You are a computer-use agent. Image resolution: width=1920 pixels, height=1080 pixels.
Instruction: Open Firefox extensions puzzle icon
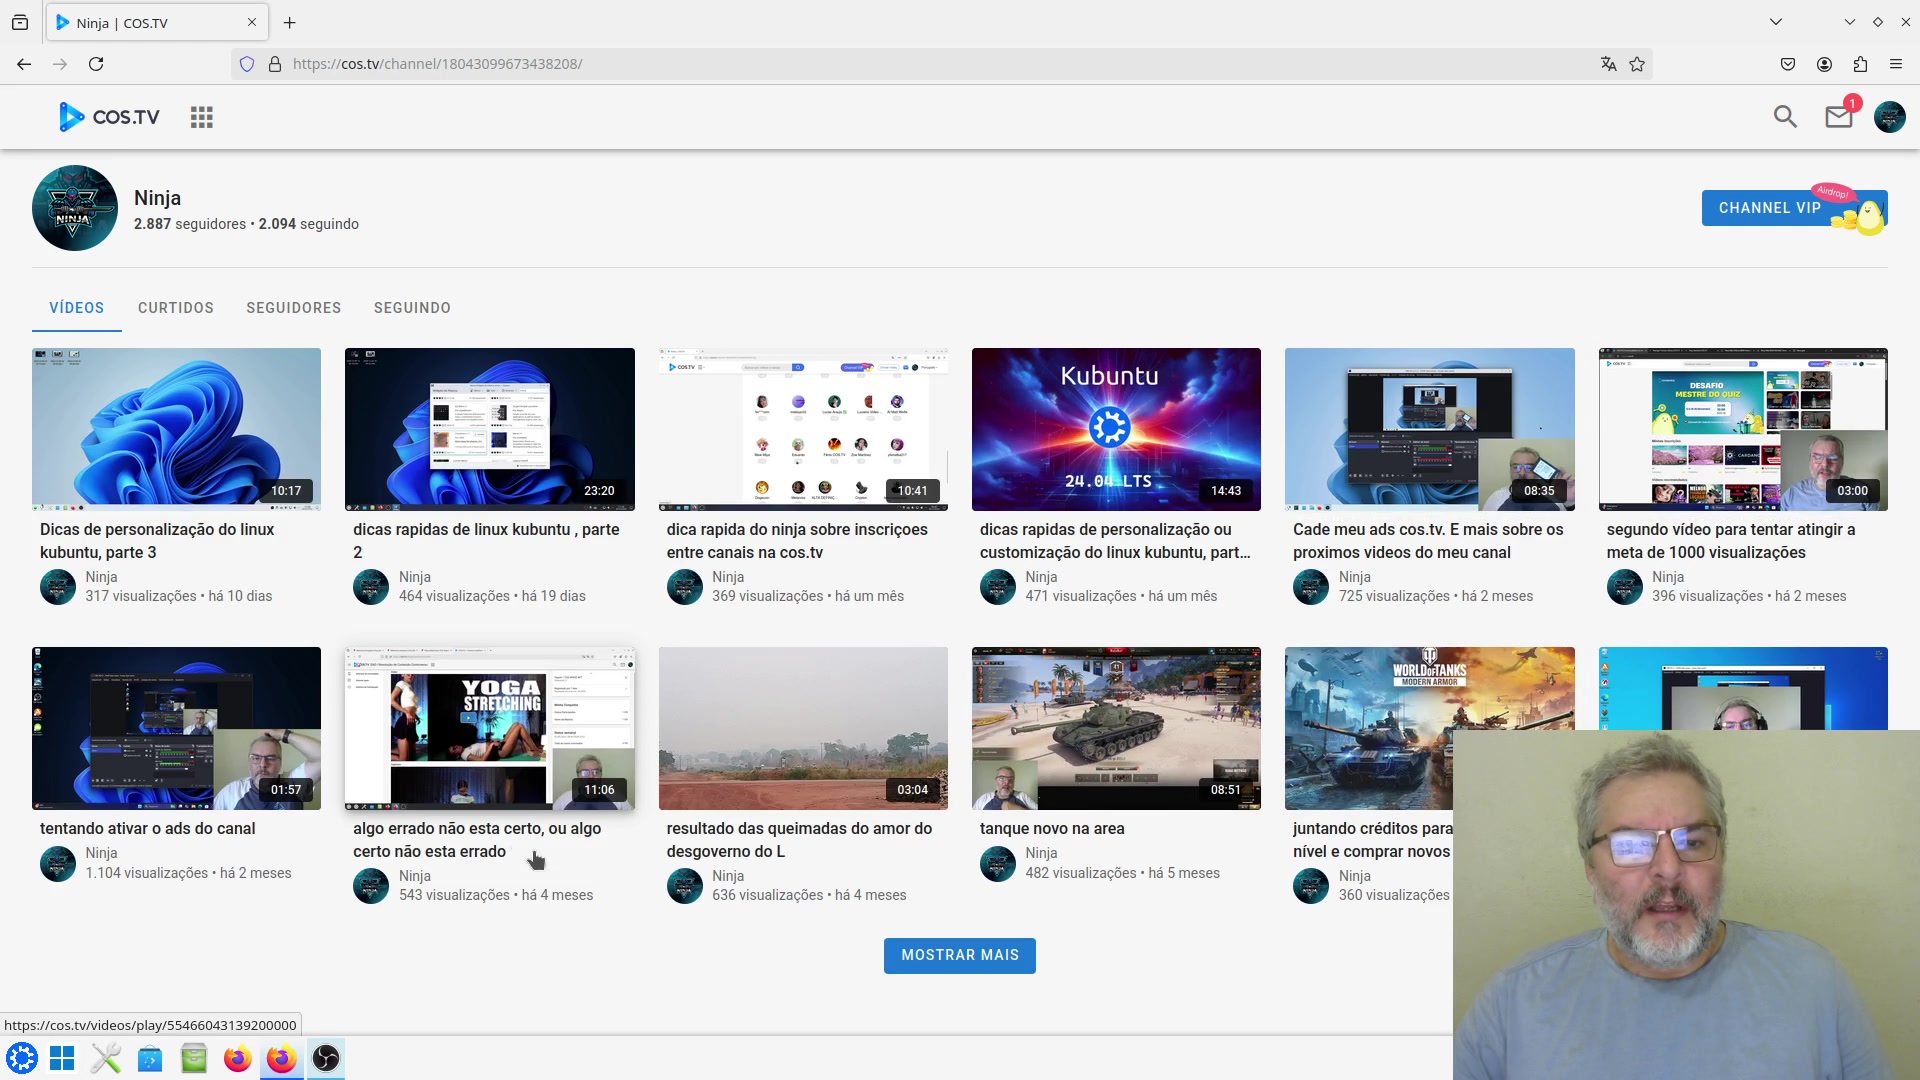tap(1860, 64)
